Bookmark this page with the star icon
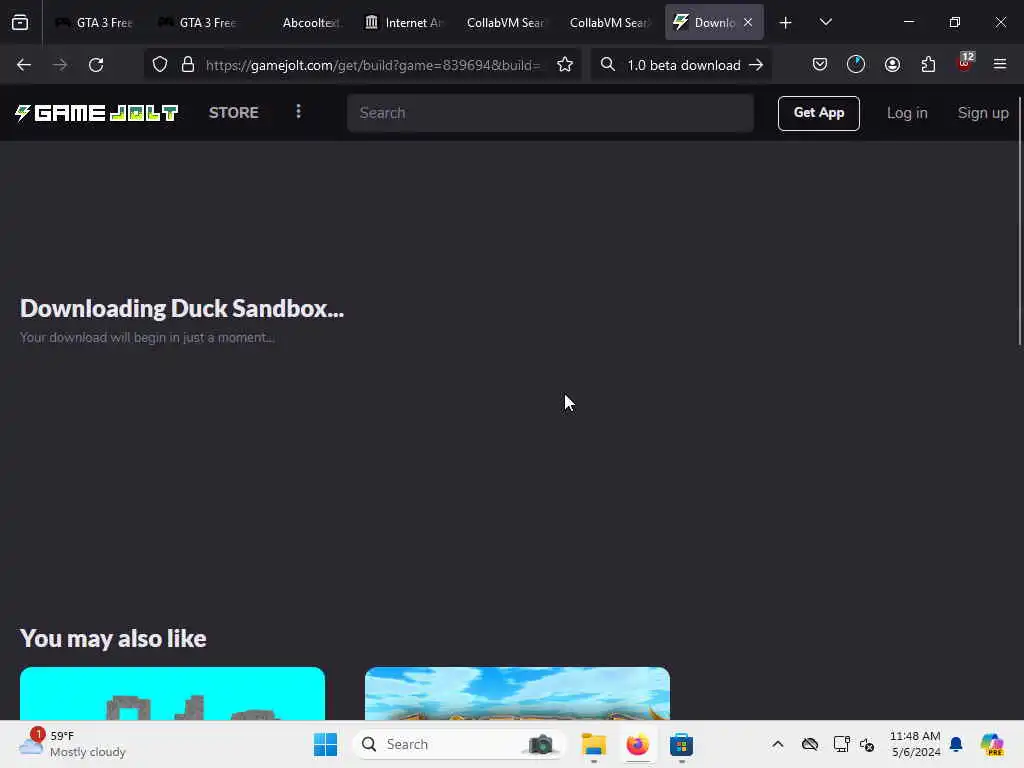This screenshot has width=1024, height=768. (x=565, y=65)
